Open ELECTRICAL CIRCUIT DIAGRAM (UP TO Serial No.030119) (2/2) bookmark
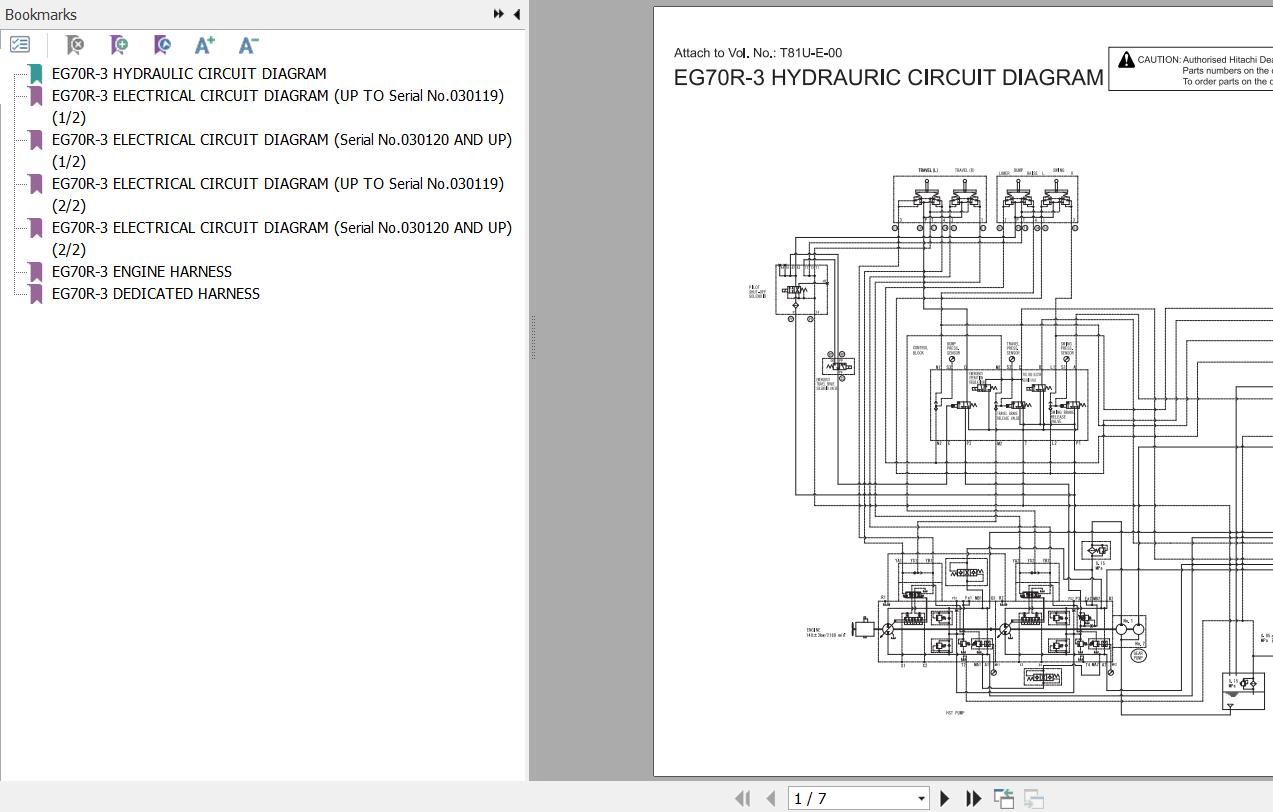 pyautogui.click(x=278, y=194)
